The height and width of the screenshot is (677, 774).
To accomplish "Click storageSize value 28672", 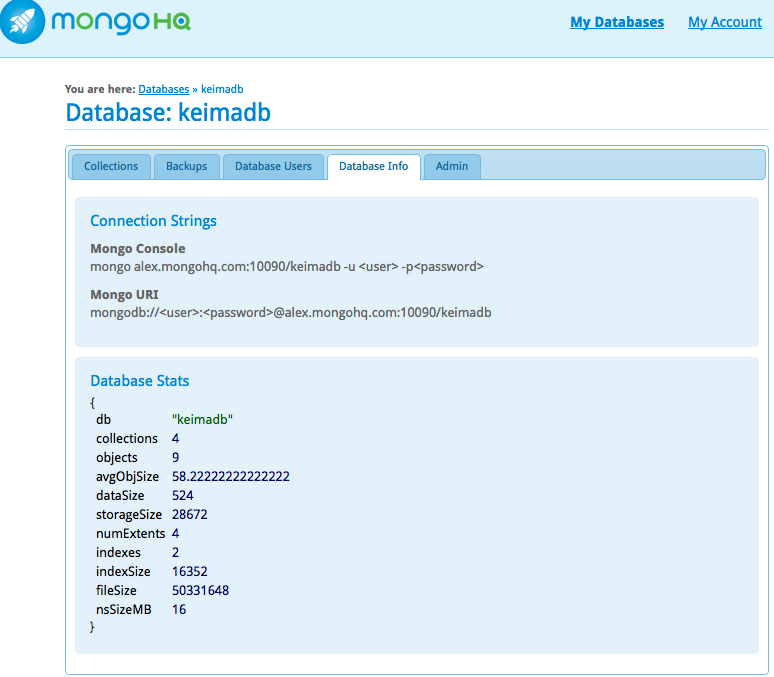I will (x=190, y=515).
